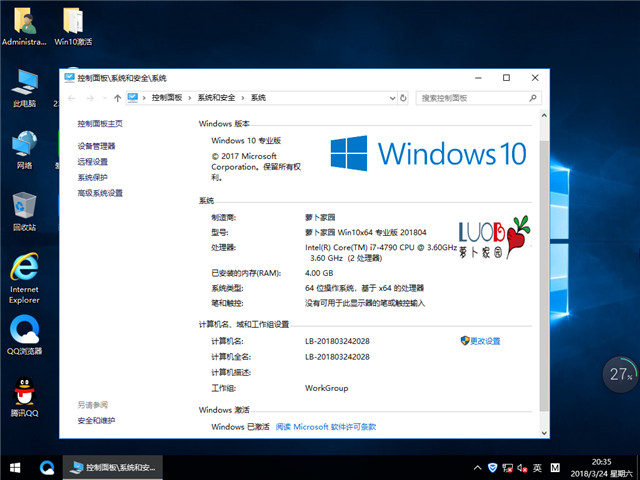Select the 控制面板 taskbar window button
Viewport: 640px width, 480px height.
[113, 467]
